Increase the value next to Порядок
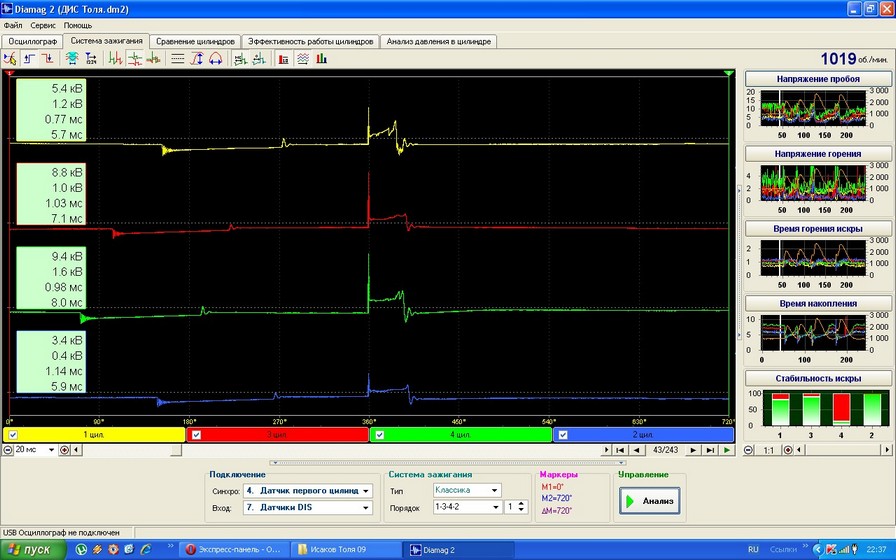This screenshot has width=896, height=560. point(521,504)
